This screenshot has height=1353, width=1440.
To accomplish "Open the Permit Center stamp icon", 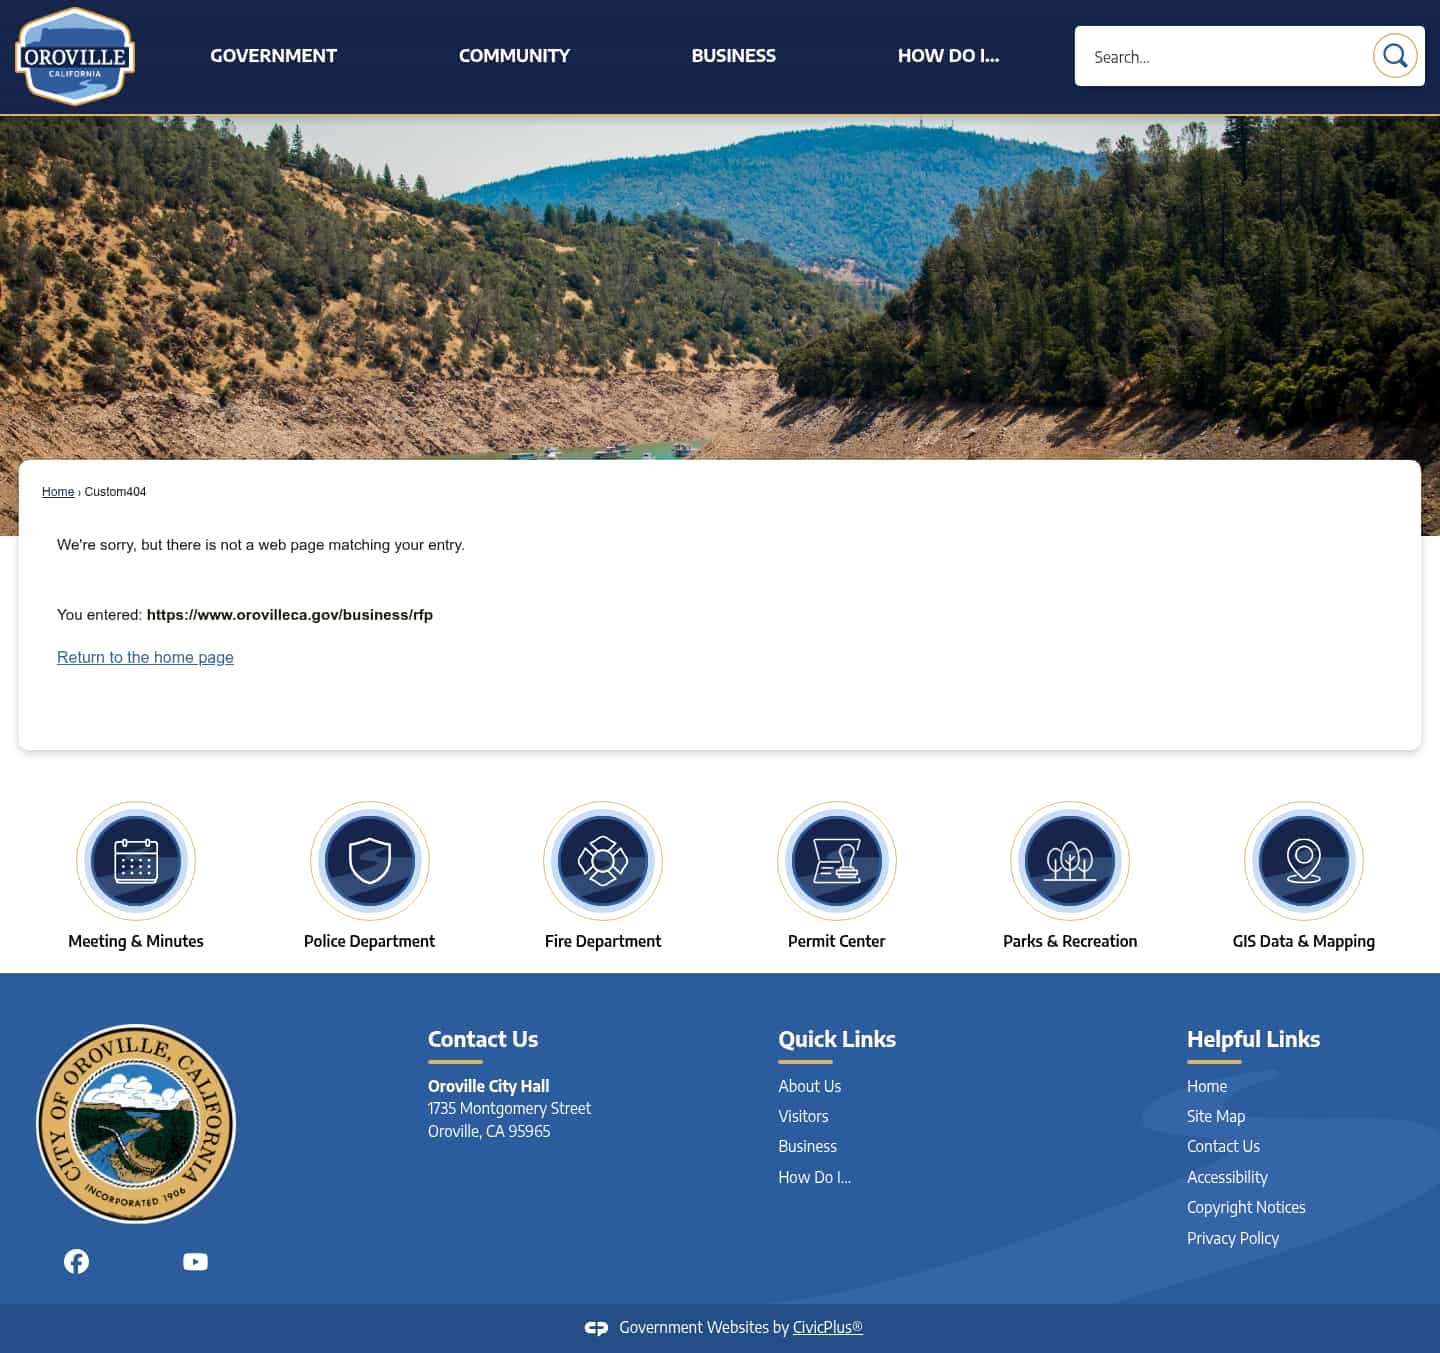I will pyautogui.click(x=836, y=861).
